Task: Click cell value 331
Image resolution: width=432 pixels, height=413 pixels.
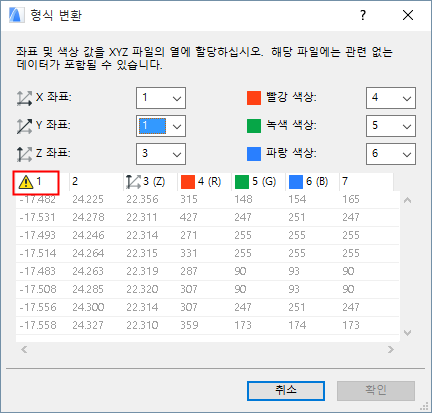Action: (x=189, y=253)
